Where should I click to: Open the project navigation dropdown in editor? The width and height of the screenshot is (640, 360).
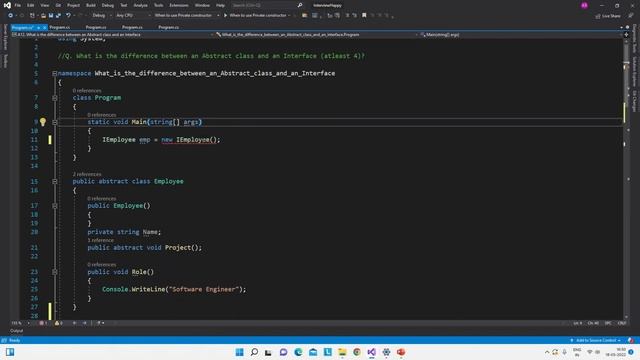pyautogui.click(x=113, y=35)
